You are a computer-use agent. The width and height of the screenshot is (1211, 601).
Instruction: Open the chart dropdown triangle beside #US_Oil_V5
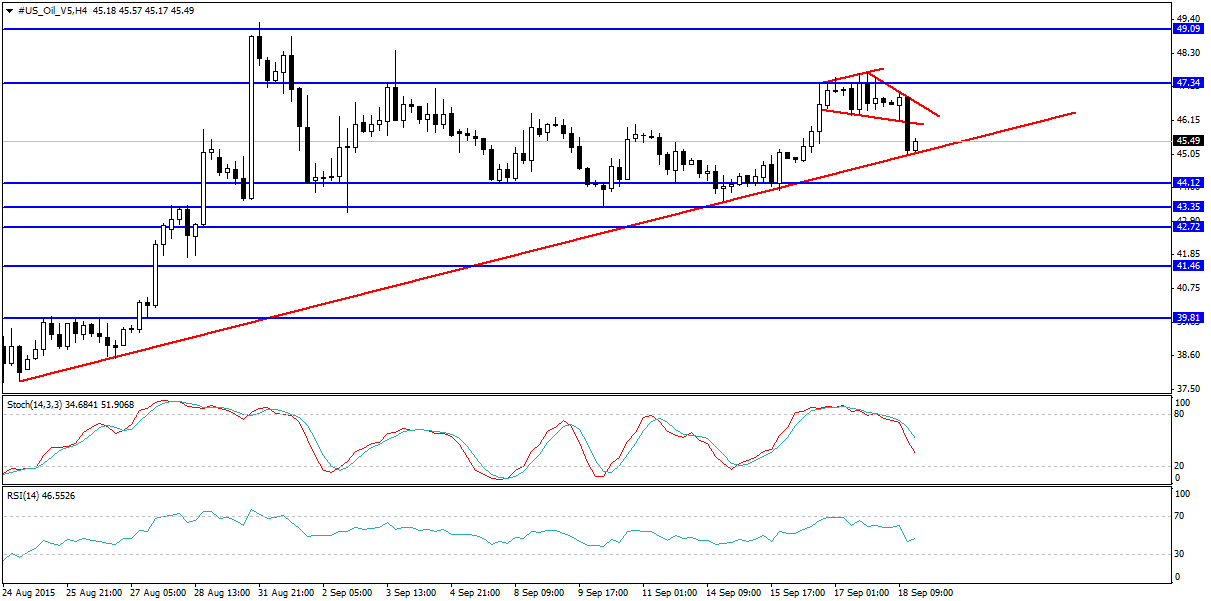pyautogui.click(x=9, y=10)
